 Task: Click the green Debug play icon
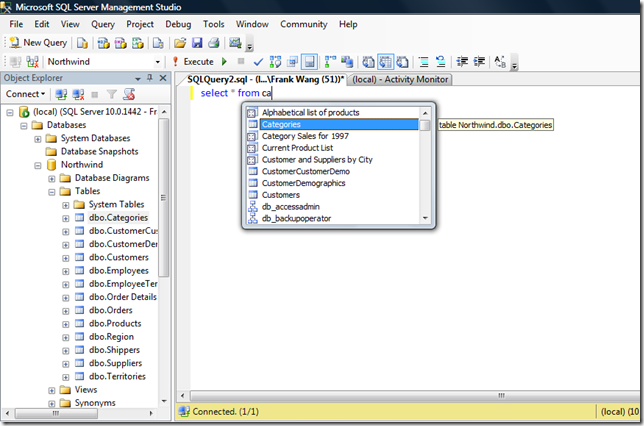click(x=224, y=62)
